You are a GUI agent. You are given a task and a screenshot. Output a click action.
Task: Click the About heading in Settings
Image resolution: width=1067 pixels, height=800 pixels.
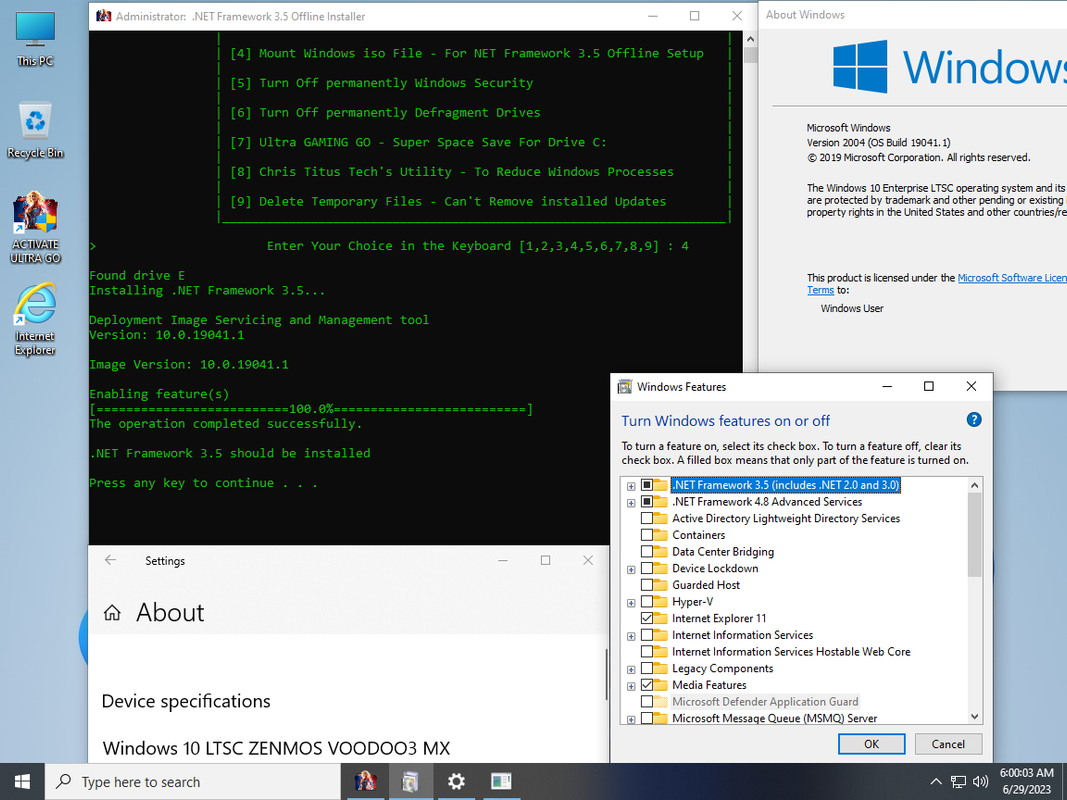point(170,612)
